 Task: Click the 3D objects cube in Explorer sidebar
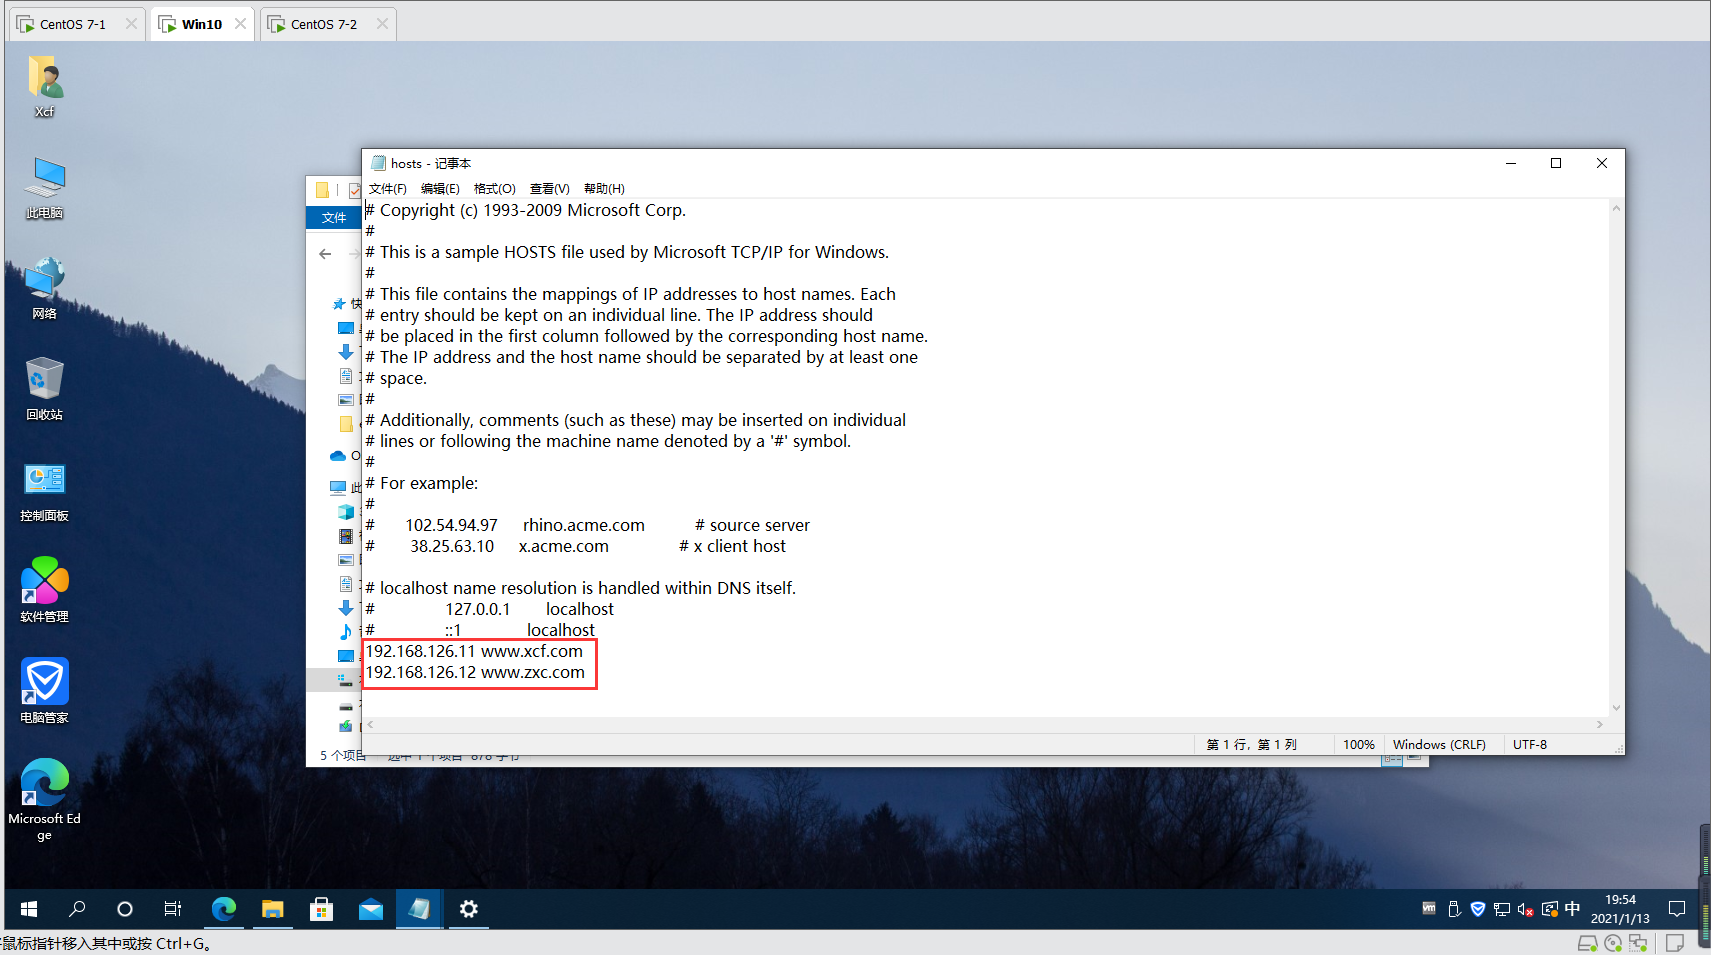(x=346, y=512)
